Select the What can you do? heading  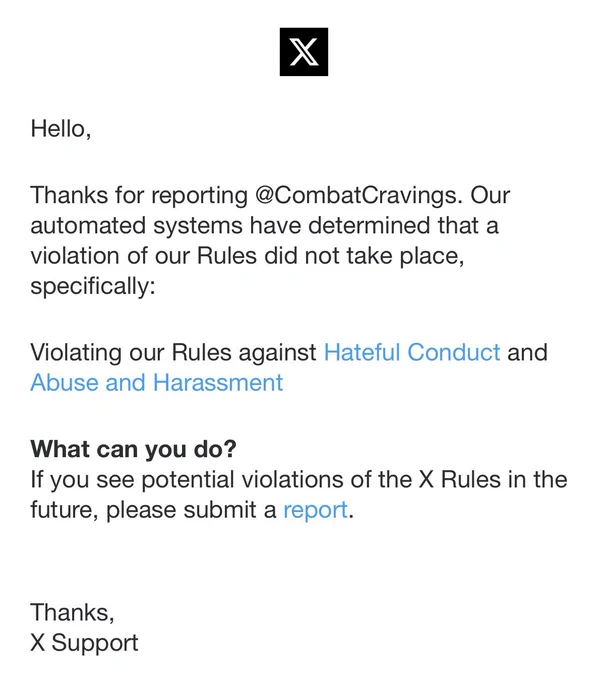[134, 448]
